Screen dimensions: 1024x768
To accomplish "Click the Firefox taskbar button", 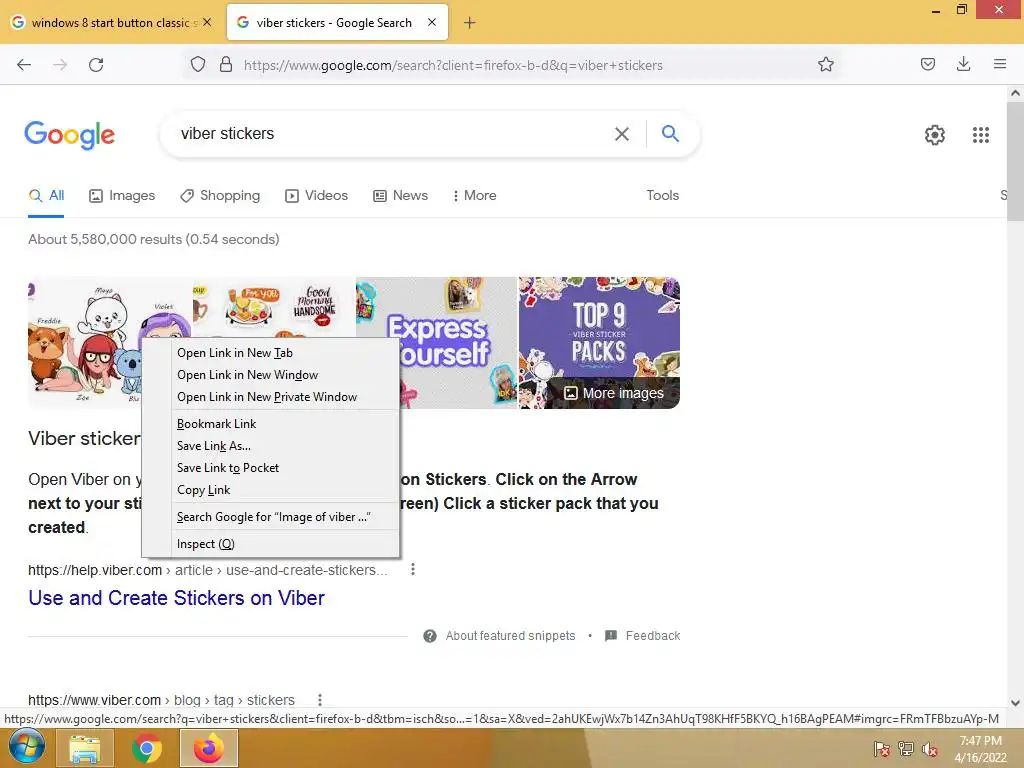I will click(x=208, y=748).
